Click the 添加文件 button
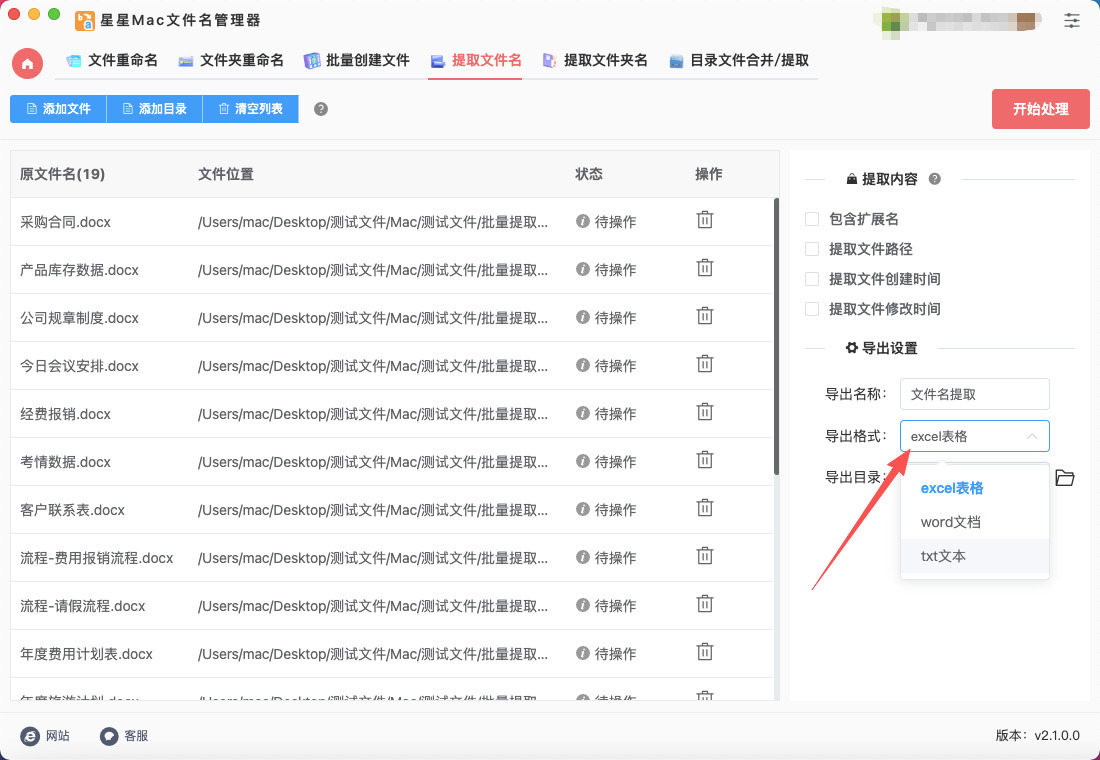This screenshot has height=760, width=1100. point(58,109)
